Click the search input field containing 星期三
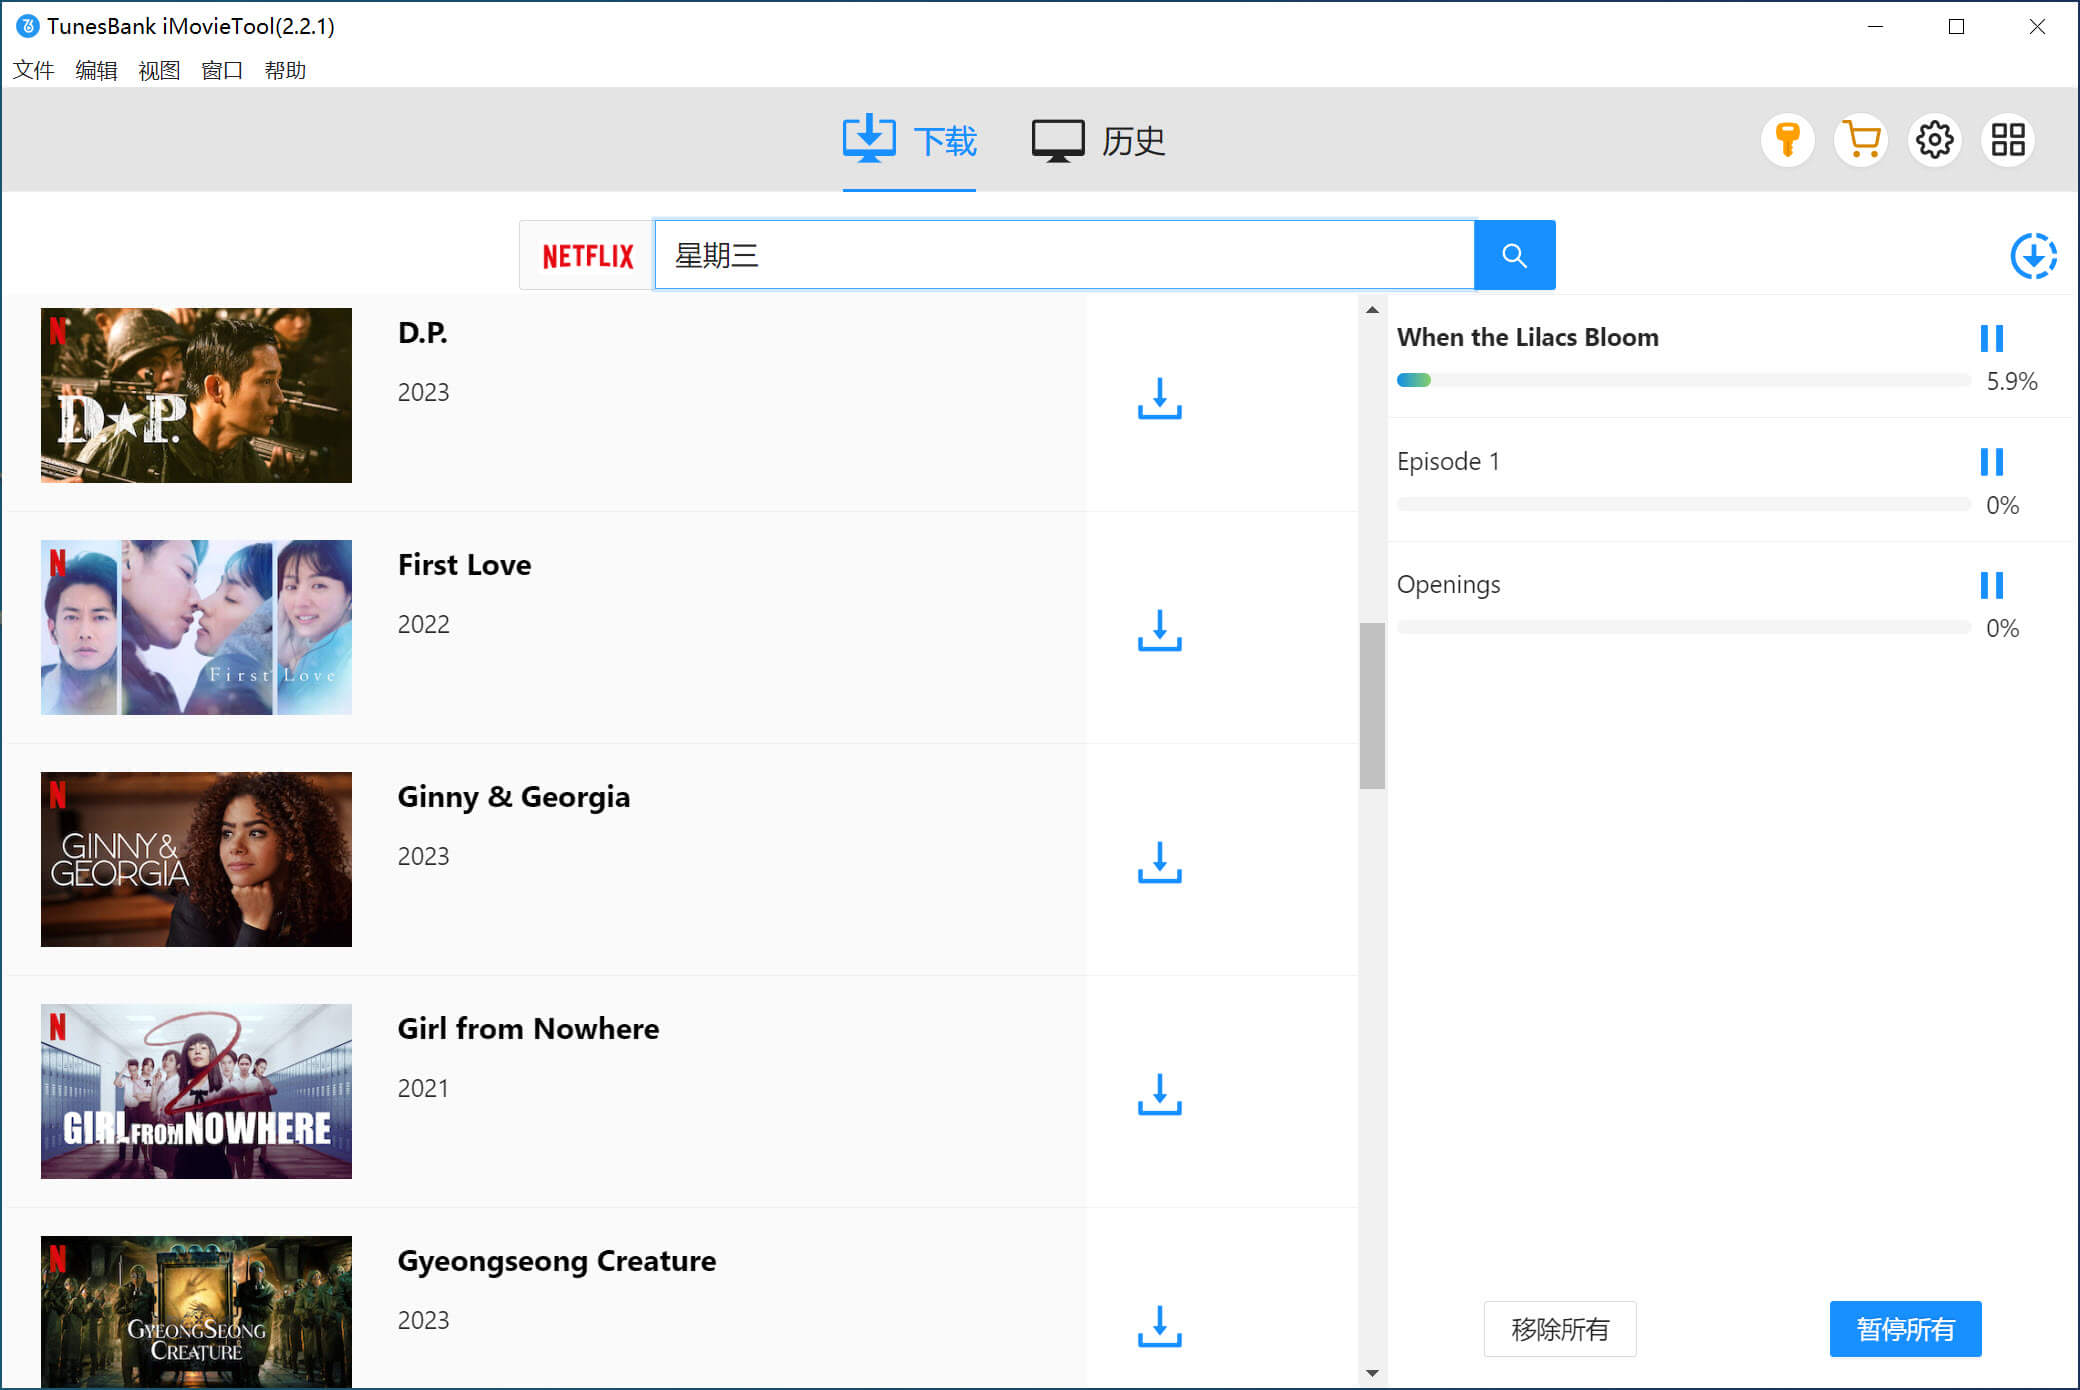 pos(1063,256)
